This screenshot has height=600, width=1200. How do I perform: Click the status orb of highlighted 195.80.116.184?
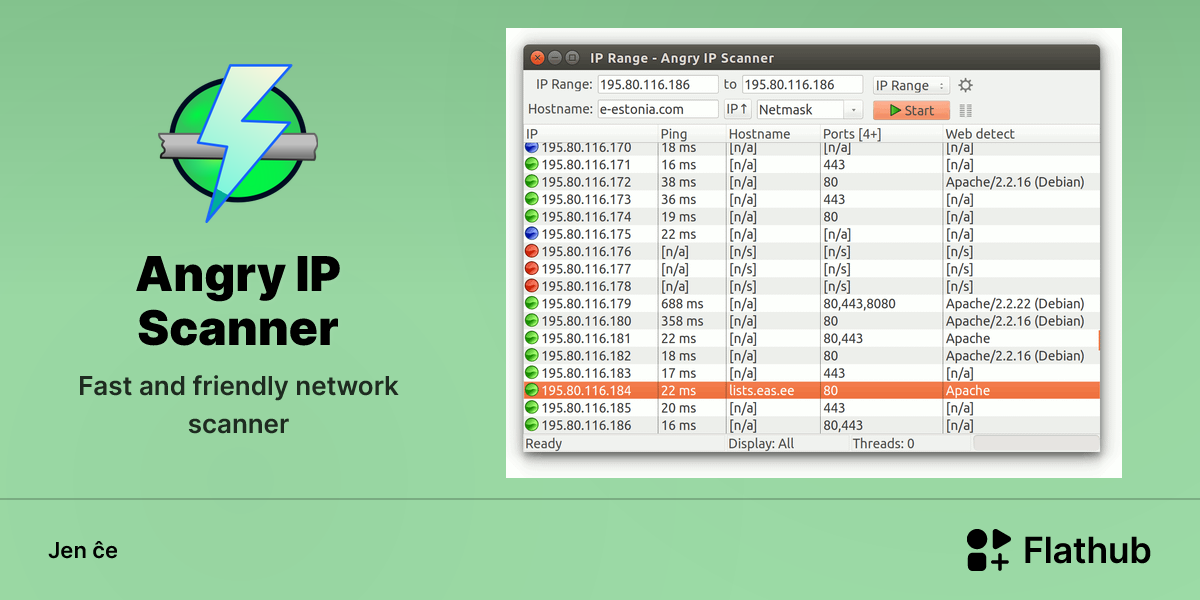pyautogui.click(x=531, y=390)
